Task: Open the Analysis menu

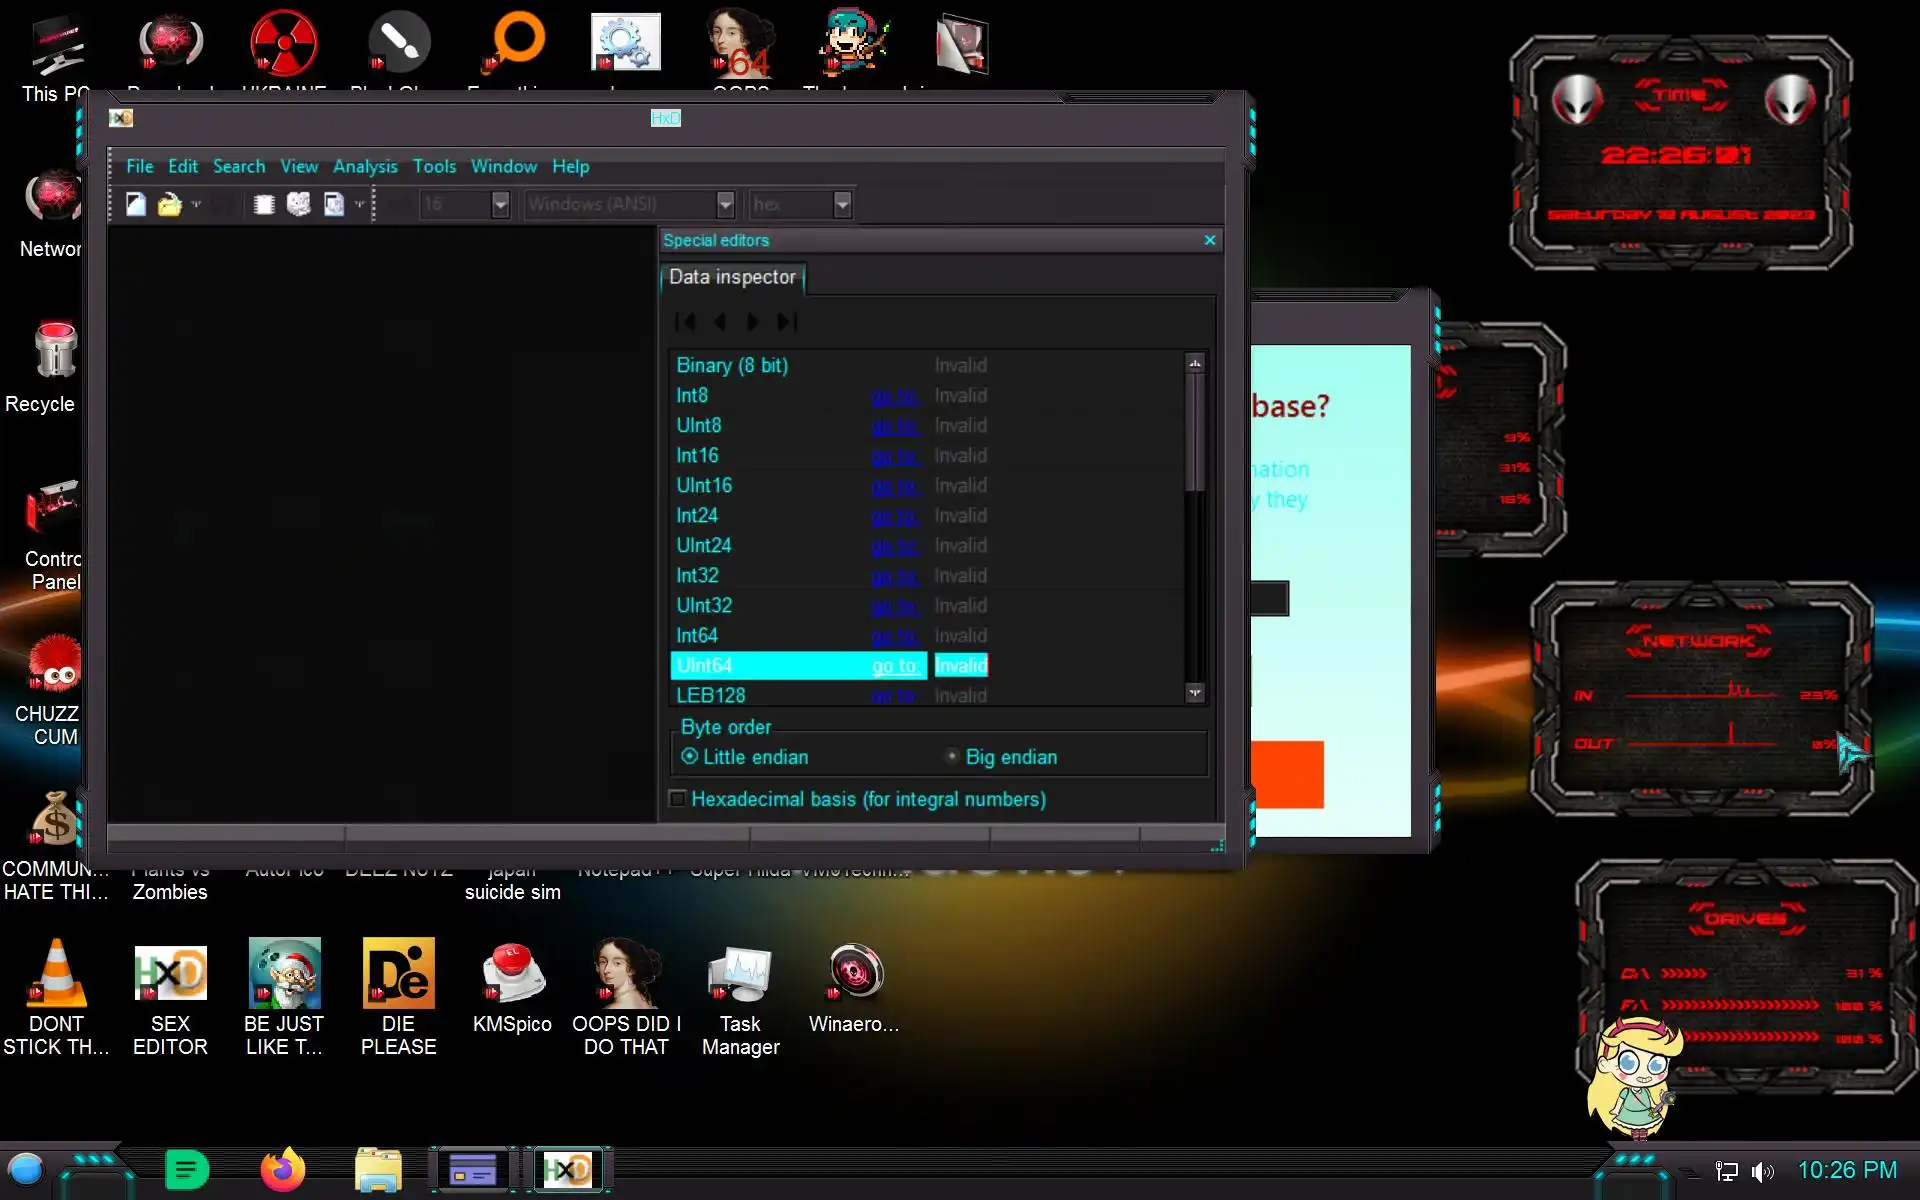Action: point(365,167)
